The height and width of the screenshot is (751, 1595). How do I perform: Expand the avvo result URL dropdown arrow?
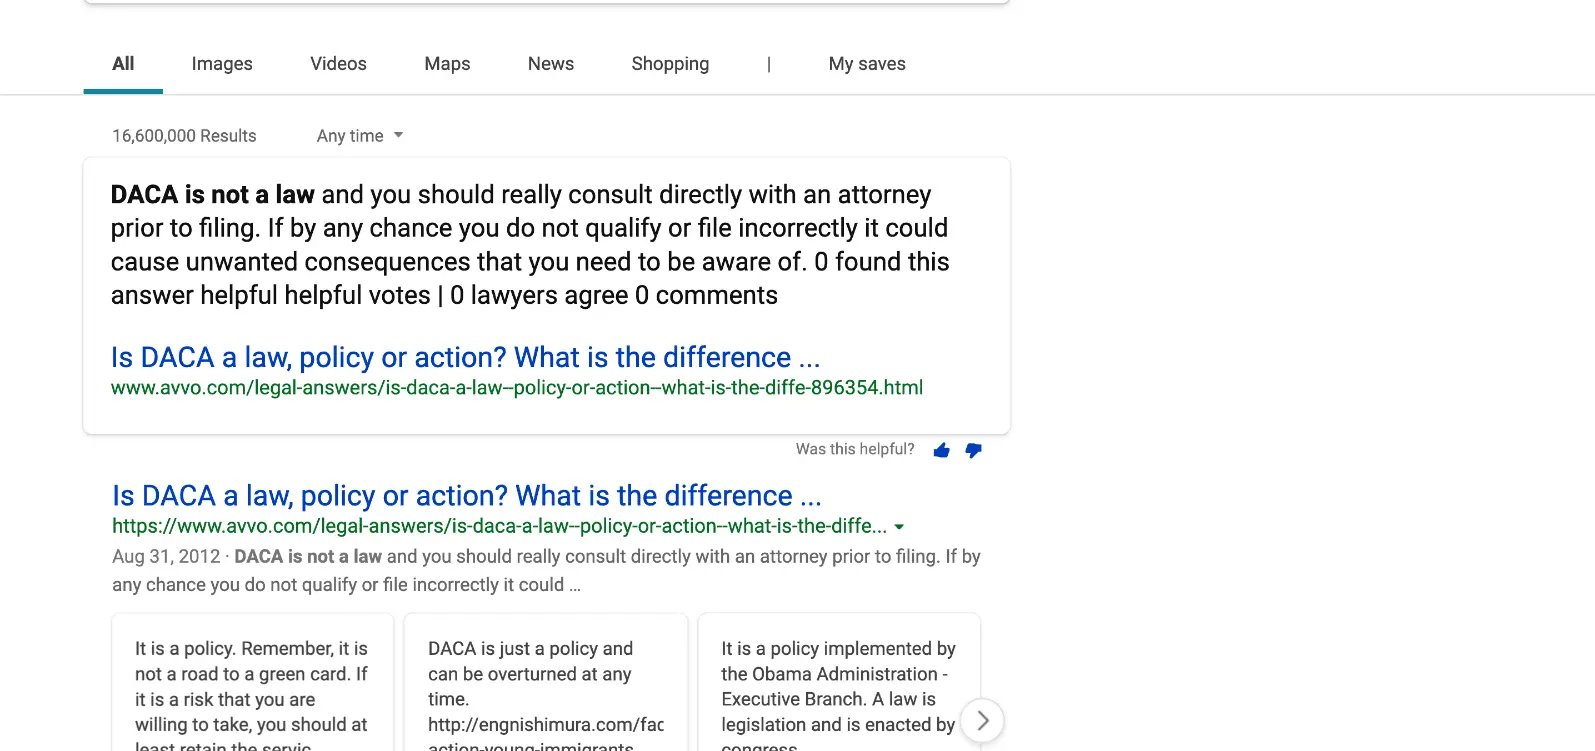click(x=899, y=527)
